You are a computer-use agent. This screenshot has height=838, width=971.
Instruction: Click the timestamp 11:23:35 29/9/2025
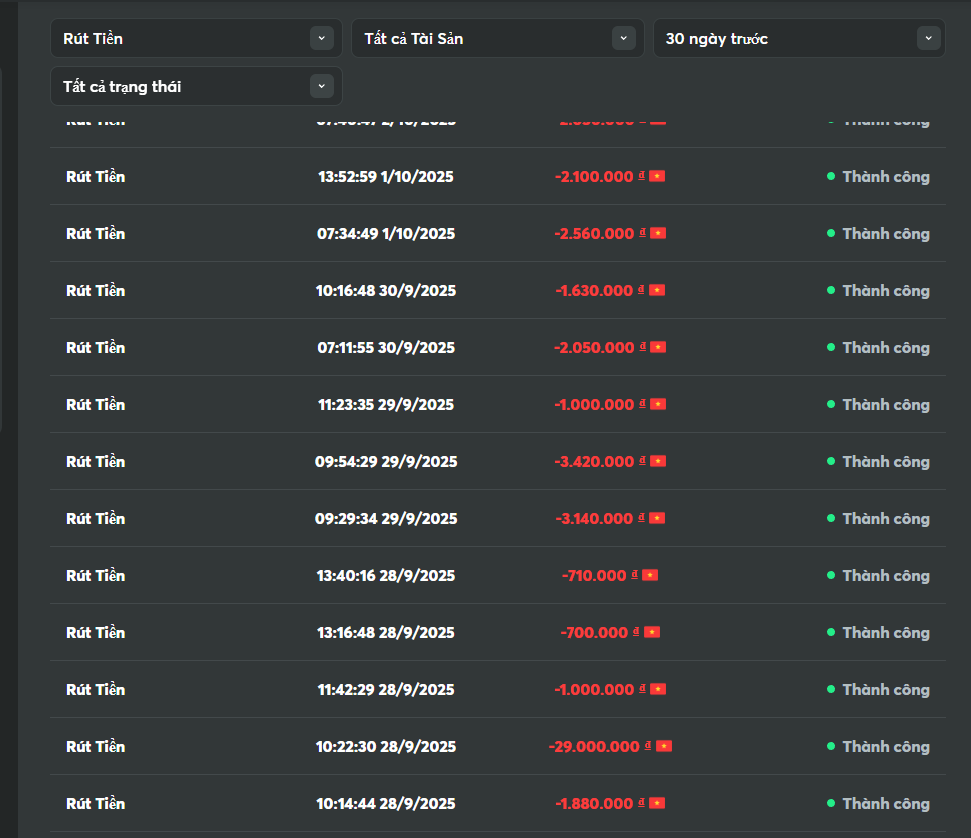385,405
